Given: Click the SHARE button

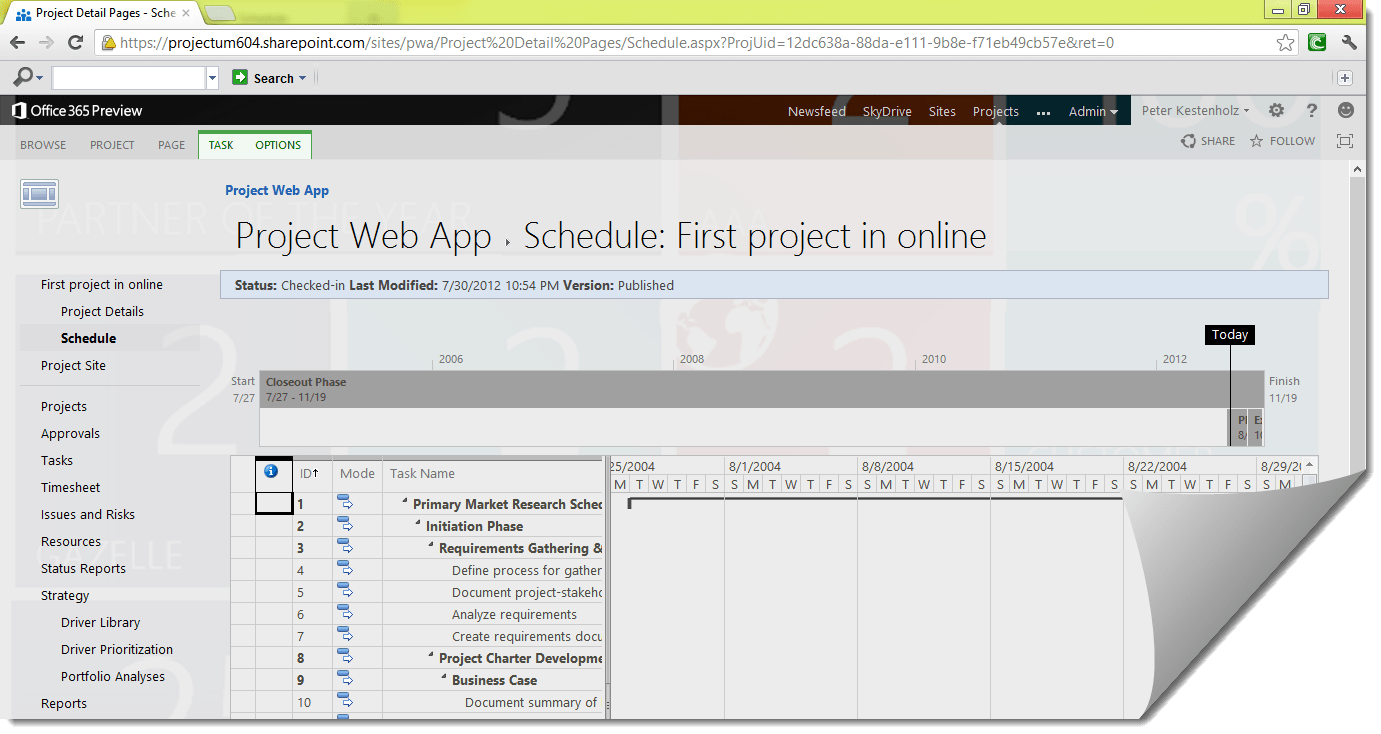Looking at the screenshot, I should [1208, 141].
